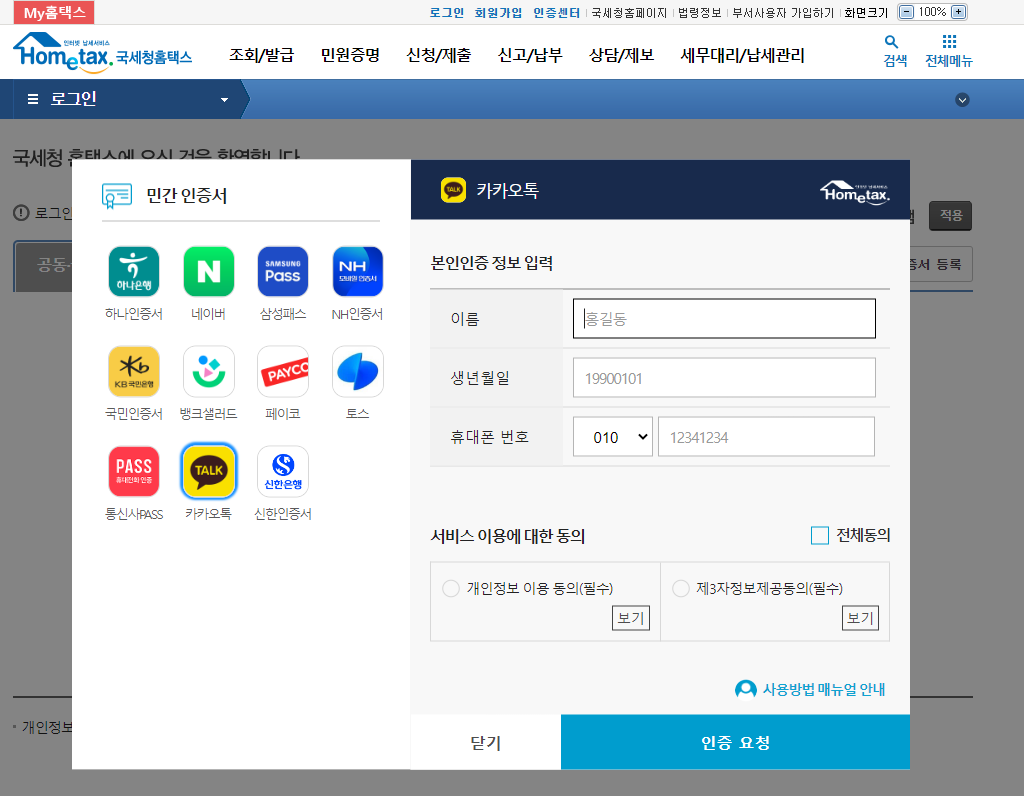Expand the blue bar chevron on the right
The image size is (1024, 796).
coord(962,99)
